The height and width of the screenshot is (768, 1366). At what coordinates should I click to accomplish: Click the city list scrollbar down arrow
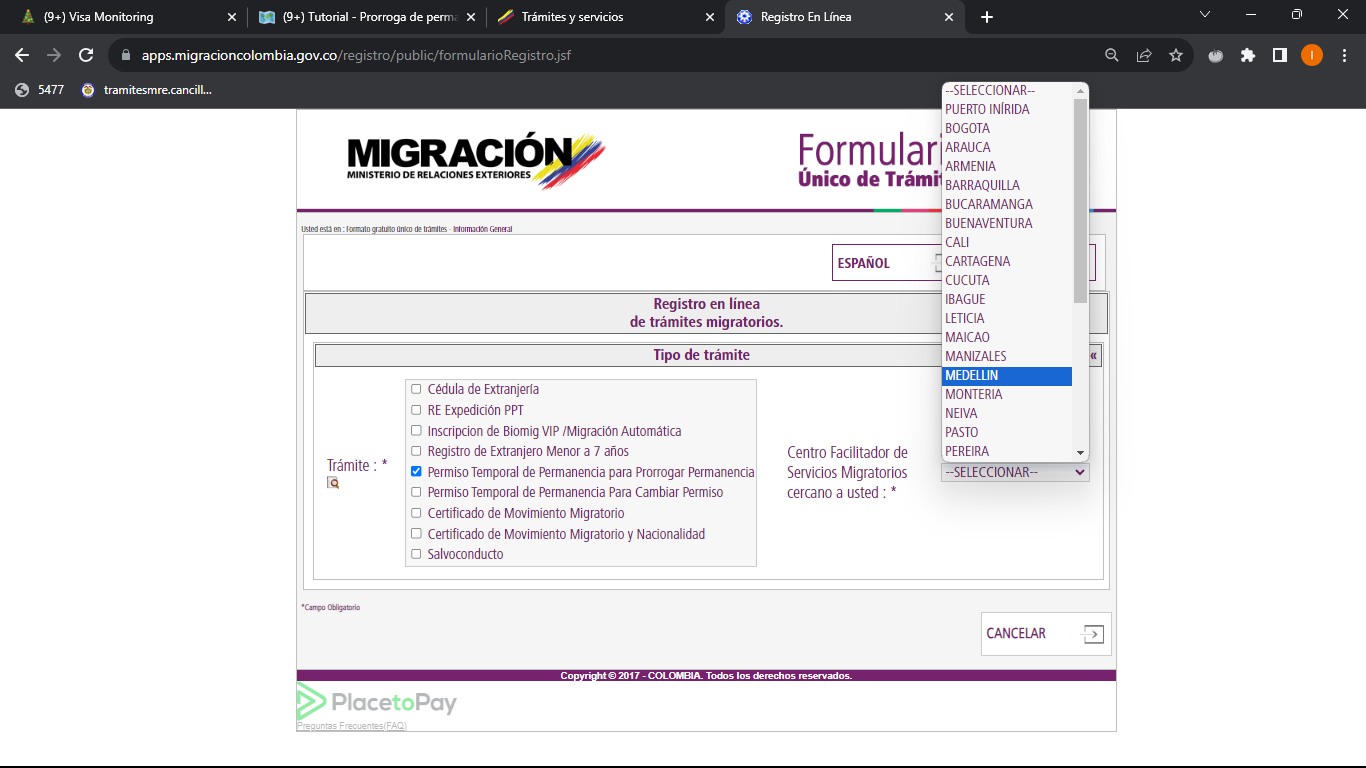coord(1080,452)
